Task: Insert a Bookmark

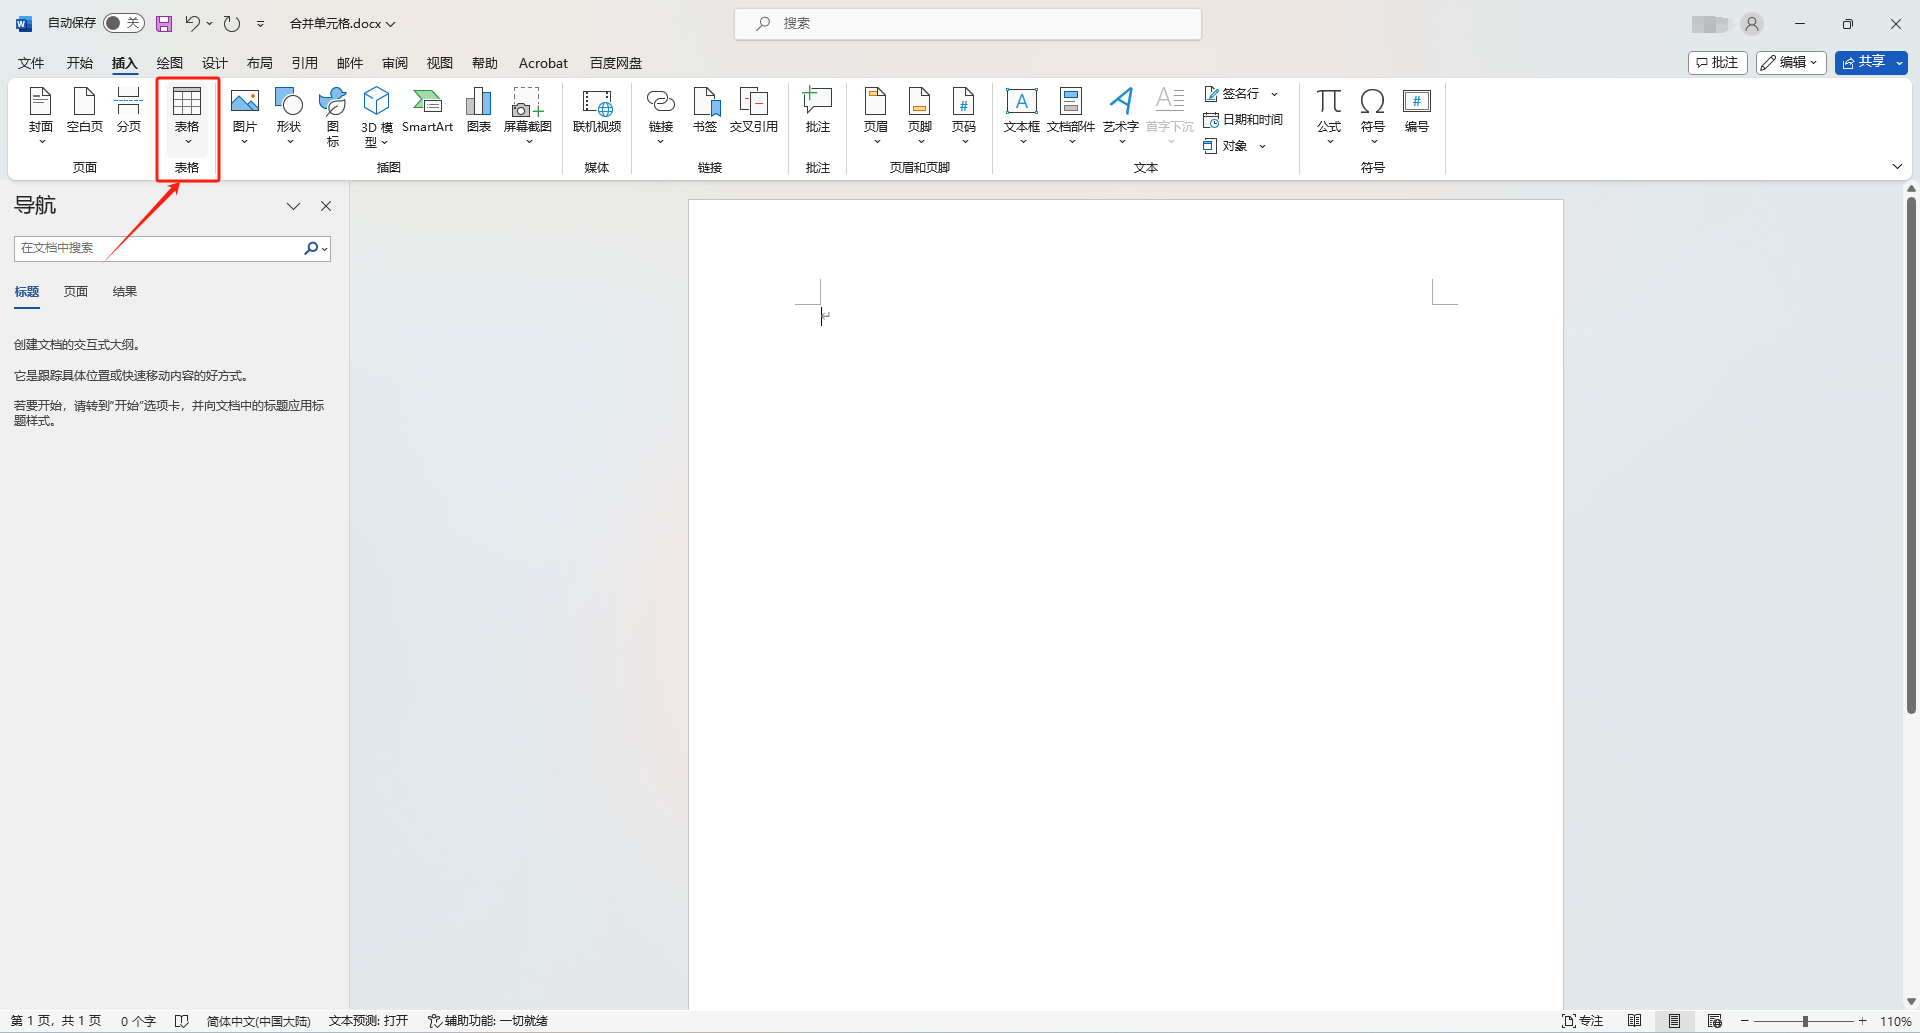Action: pyautogui.click(x=705, y=110)
